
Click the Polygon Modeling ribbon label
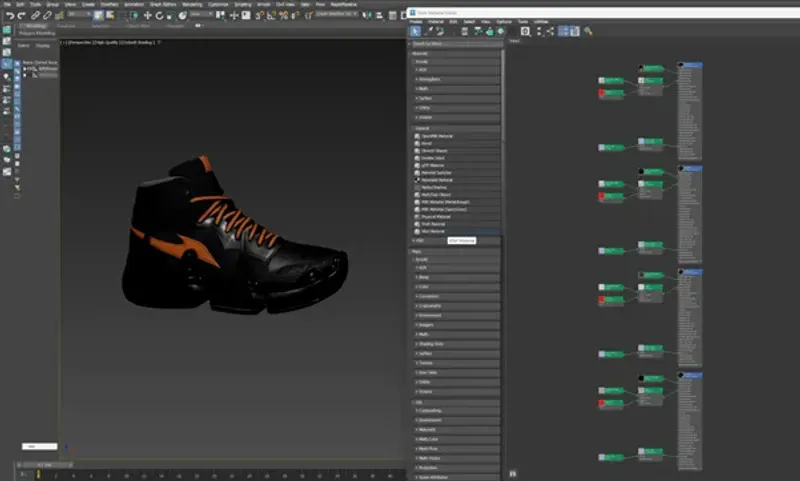coord(37,33)
